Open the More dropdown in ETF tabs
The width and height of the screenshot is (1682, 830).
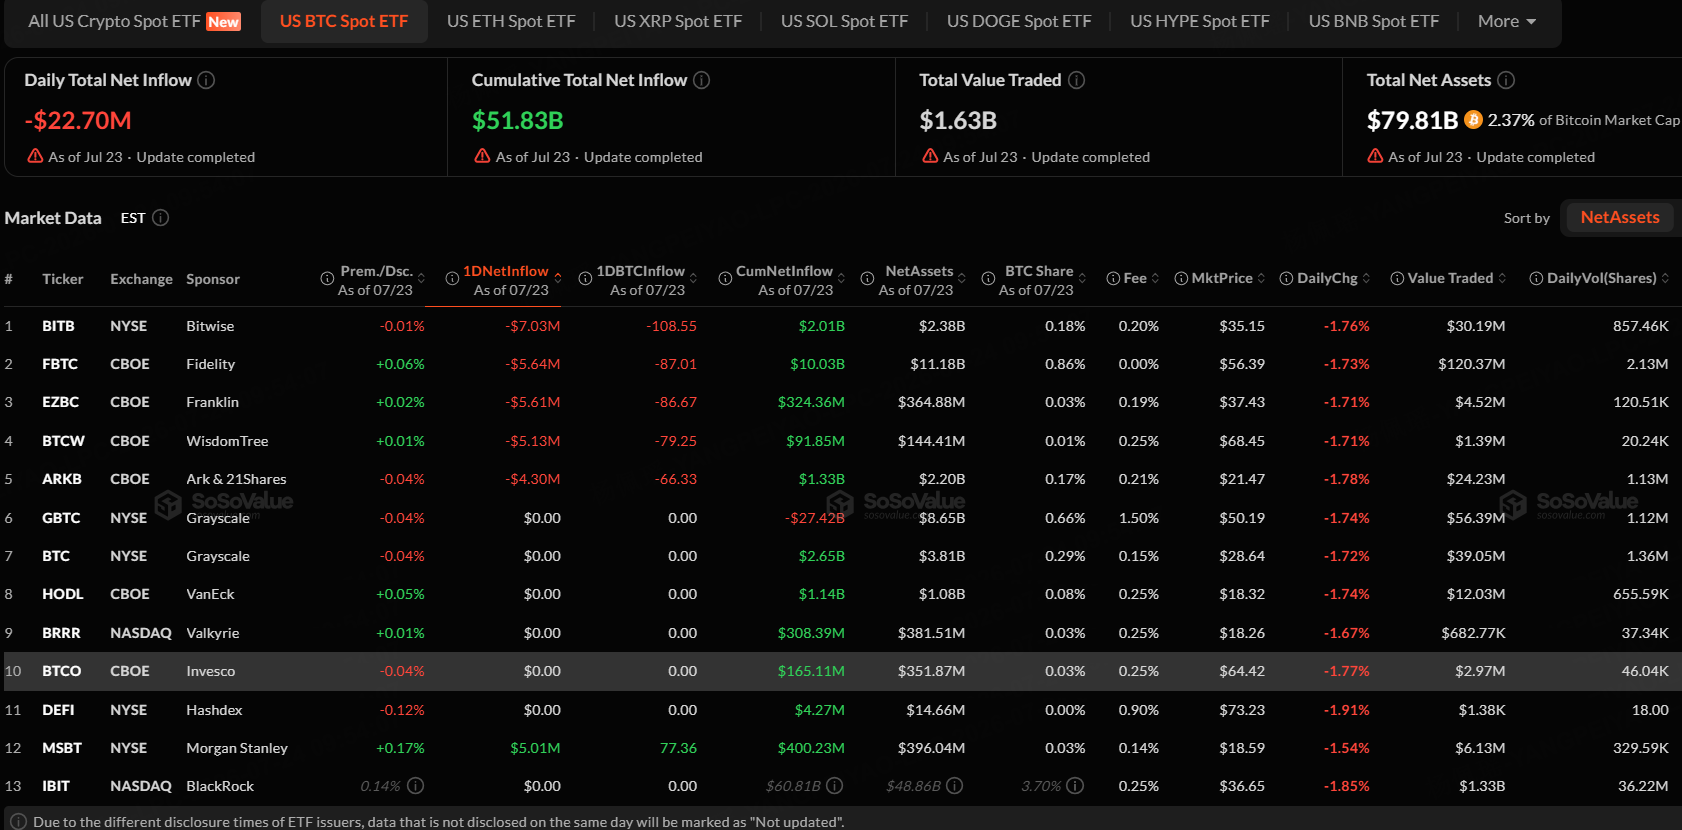[1507, 21]
